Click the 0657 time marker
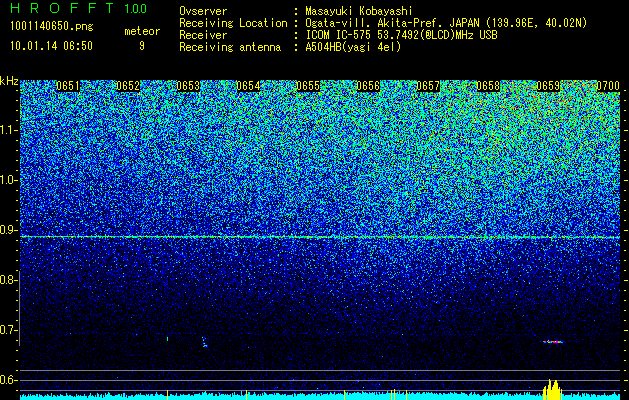 [x=428, y=86]
